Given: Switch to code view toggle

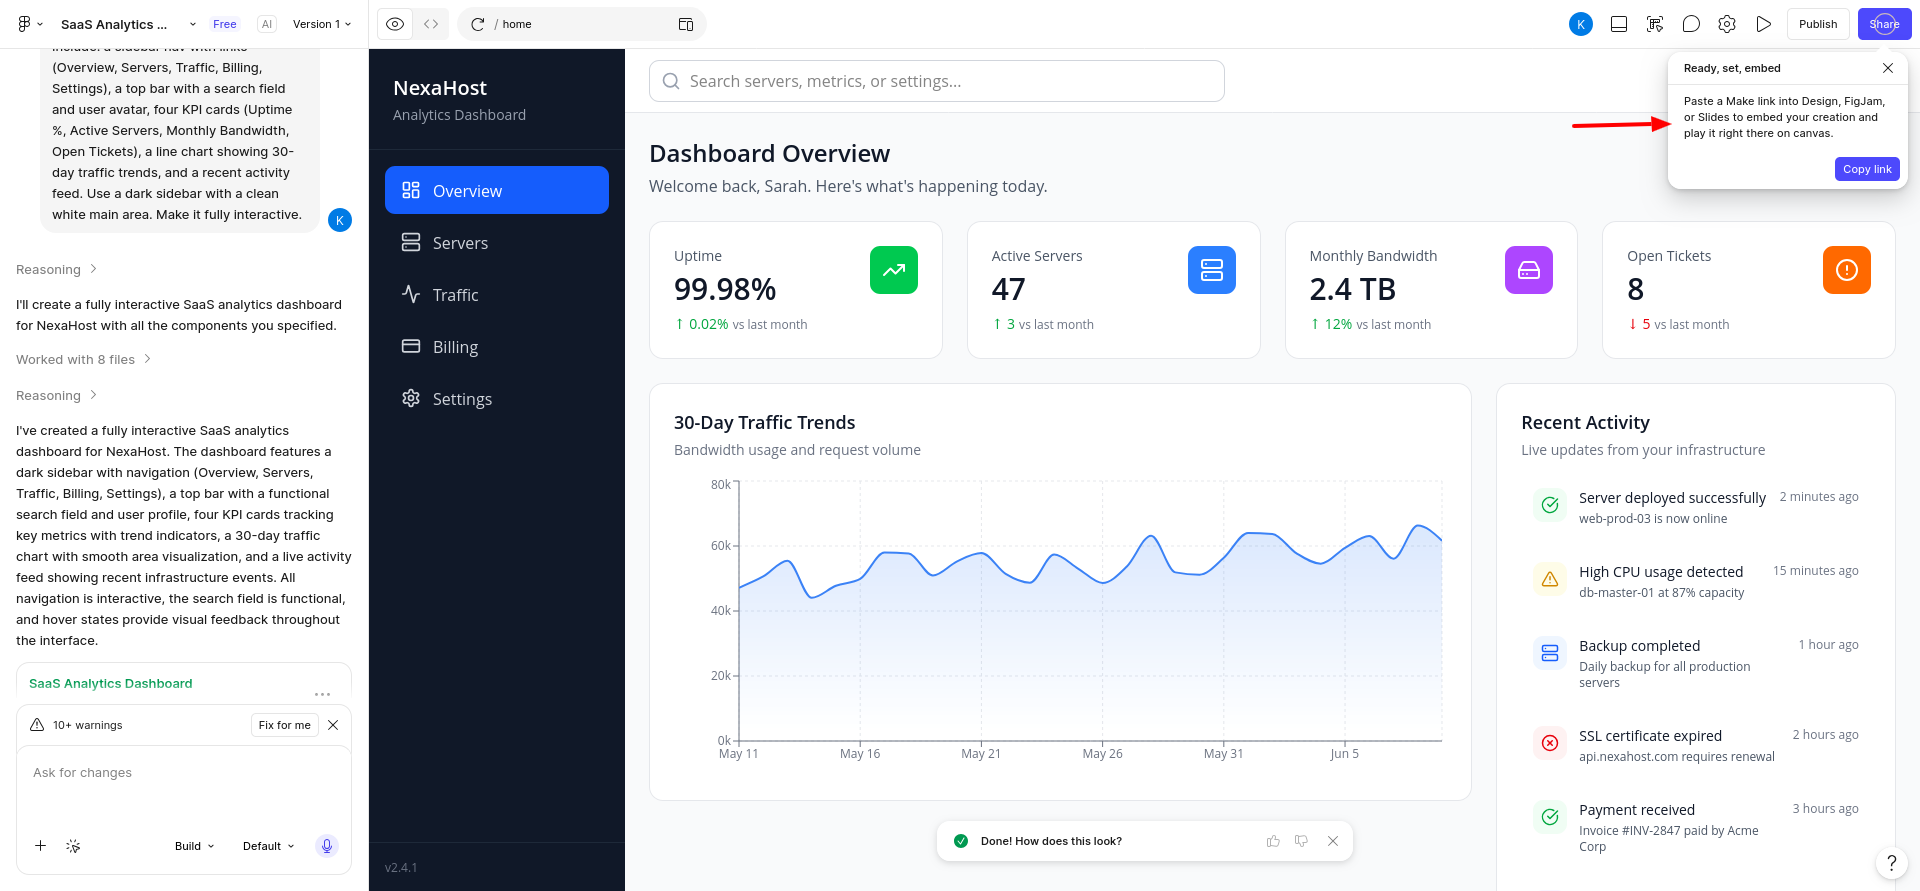Looking at the screenshot, I should (431, 24).
